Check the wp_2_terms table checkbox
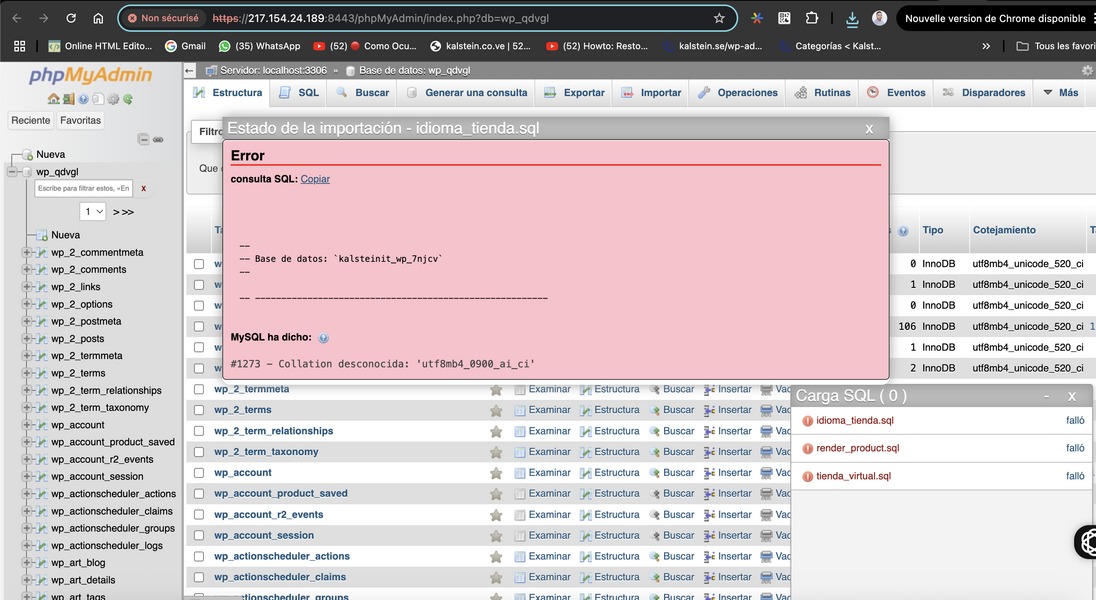Screen dimensions: 1096x600 click(x=199, y=410)
